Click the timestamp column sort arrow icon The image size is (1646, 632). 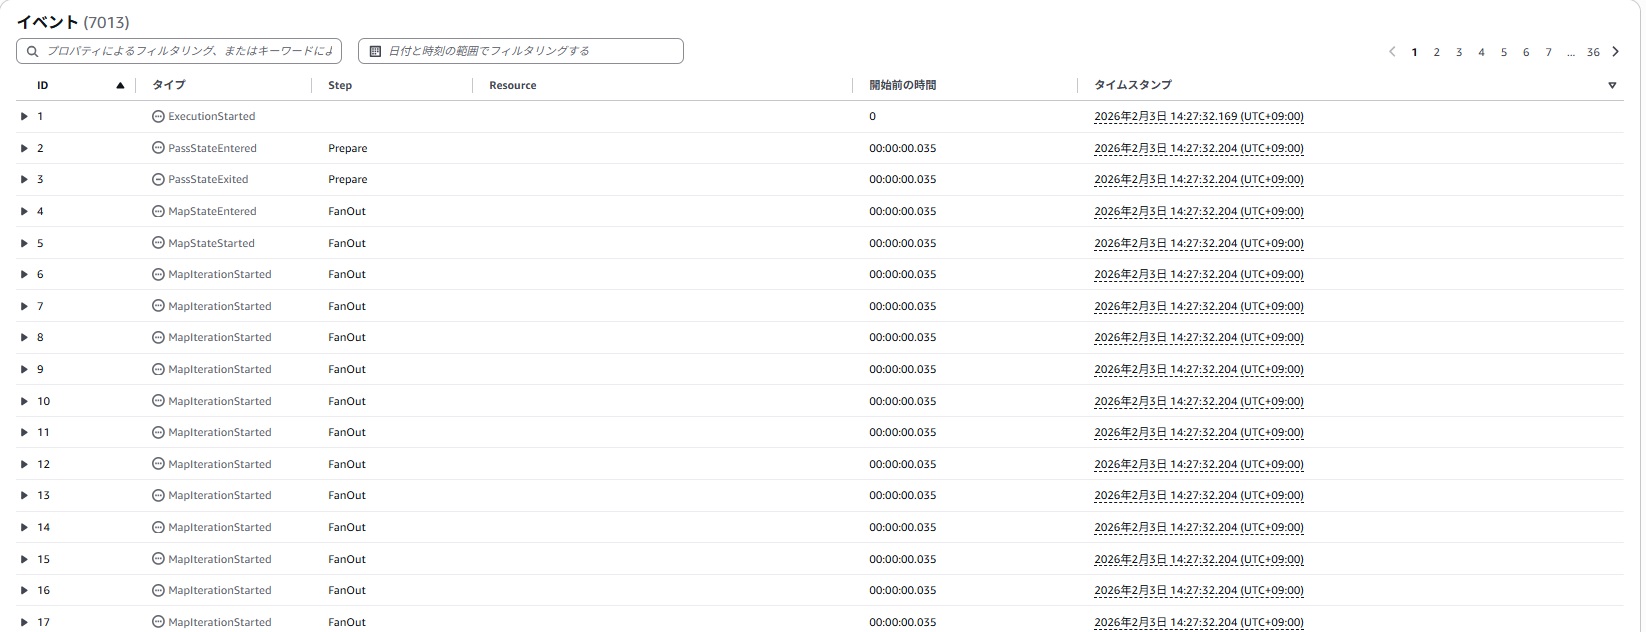point(1612,86)
